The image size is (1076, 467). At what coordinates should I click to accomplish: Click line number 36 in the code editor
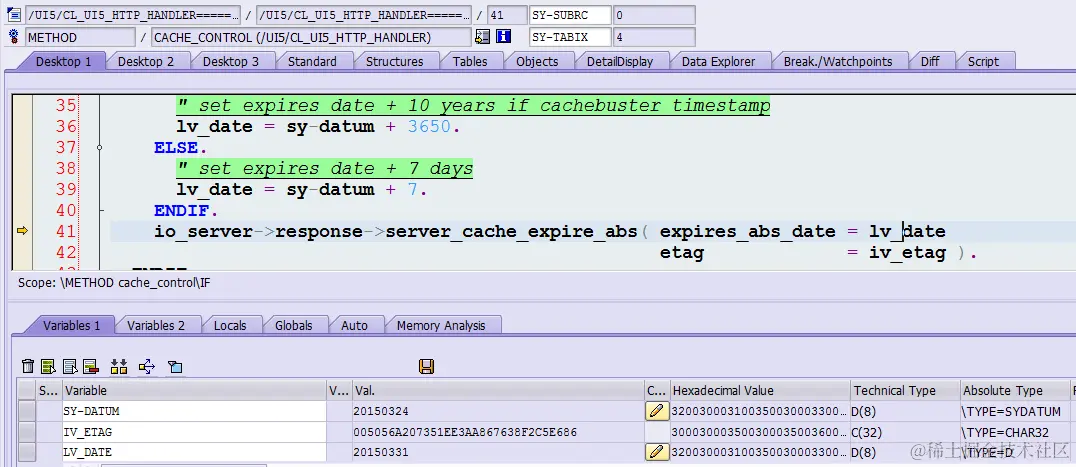[x=67, y=126]
